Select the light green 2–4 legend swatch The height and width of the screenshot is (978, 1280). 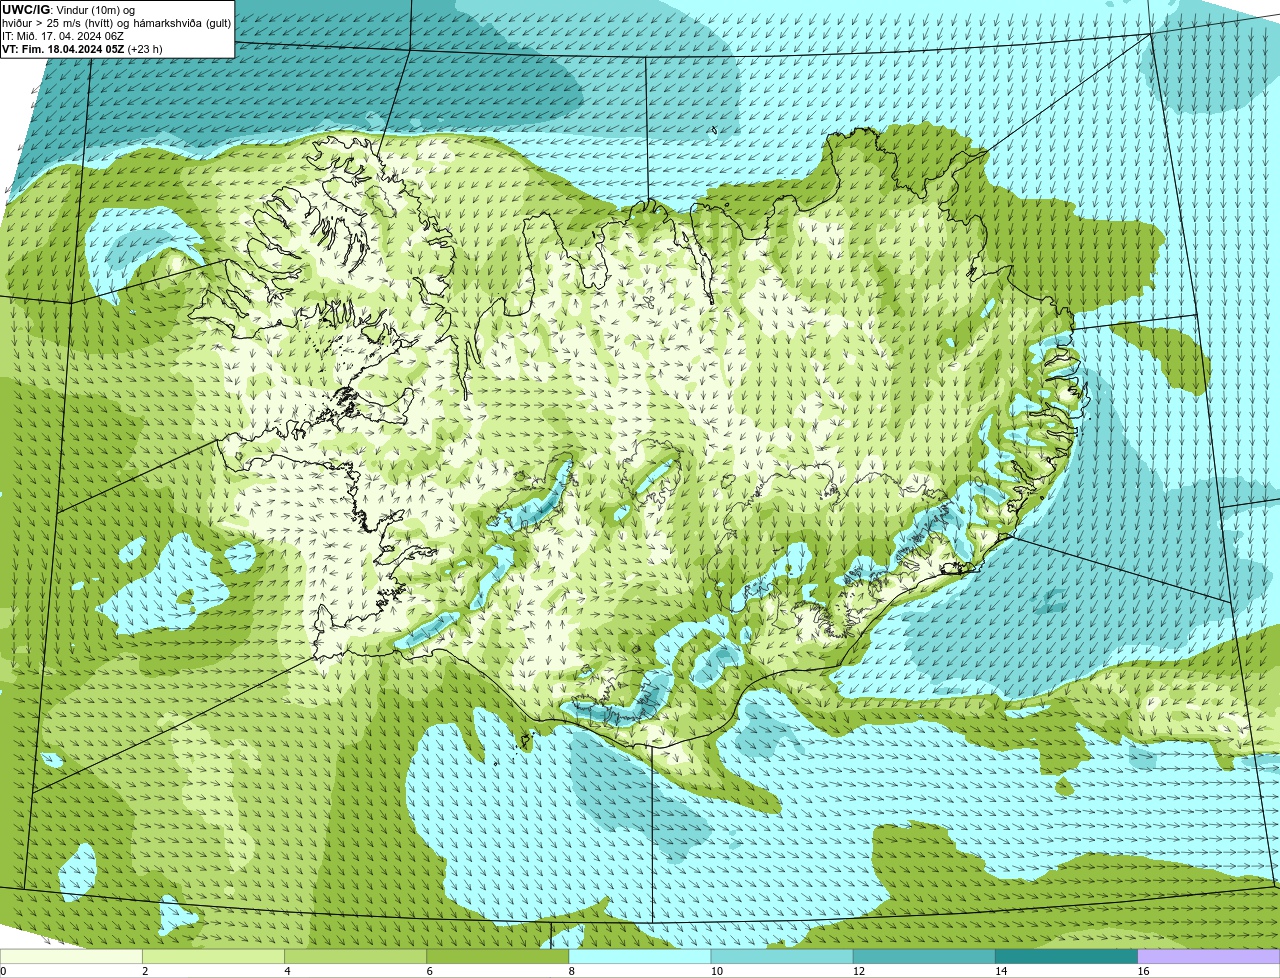pyautogui.click(x=213, y=956)
